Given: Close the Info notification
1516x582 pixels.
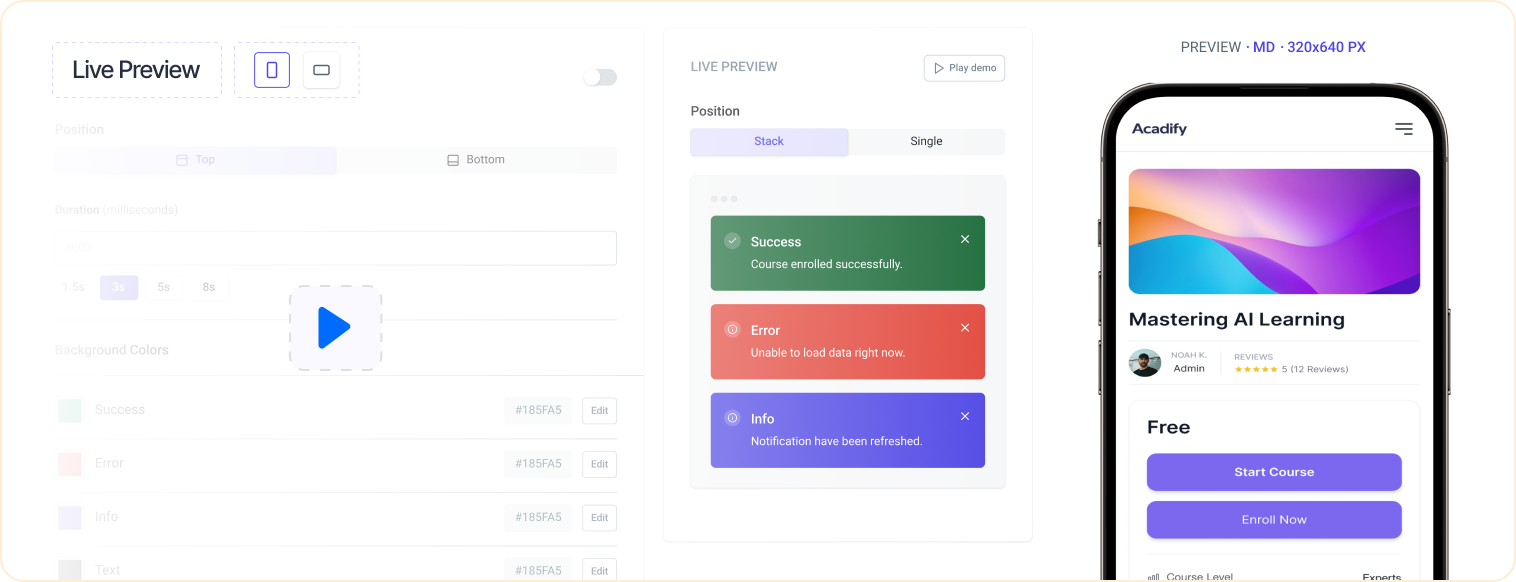Looking at the screenshot, I should point(965,416).
